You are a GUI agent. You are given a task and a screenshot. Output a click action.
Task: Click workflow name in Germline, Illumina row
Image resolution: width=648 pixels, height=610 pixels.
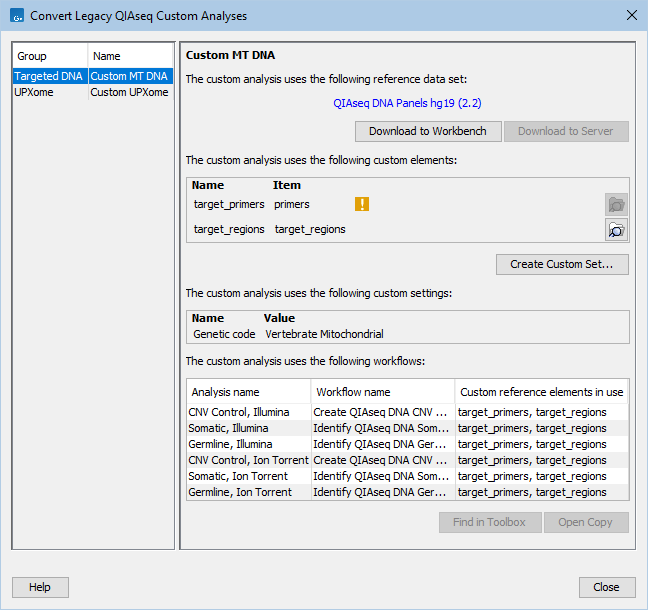click(383, 444)
